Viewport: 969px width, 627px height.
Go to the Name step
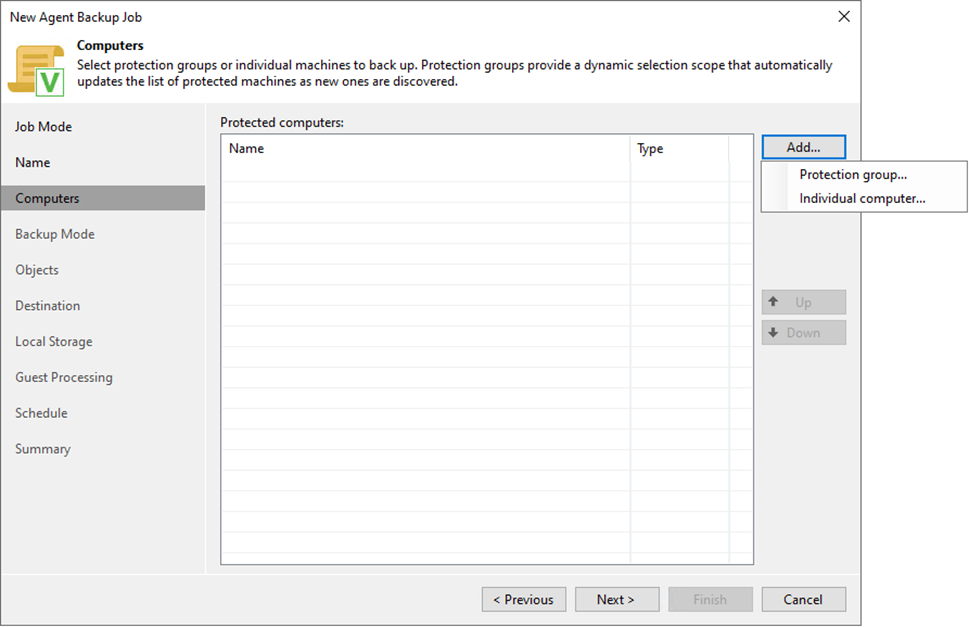point(33,162)
